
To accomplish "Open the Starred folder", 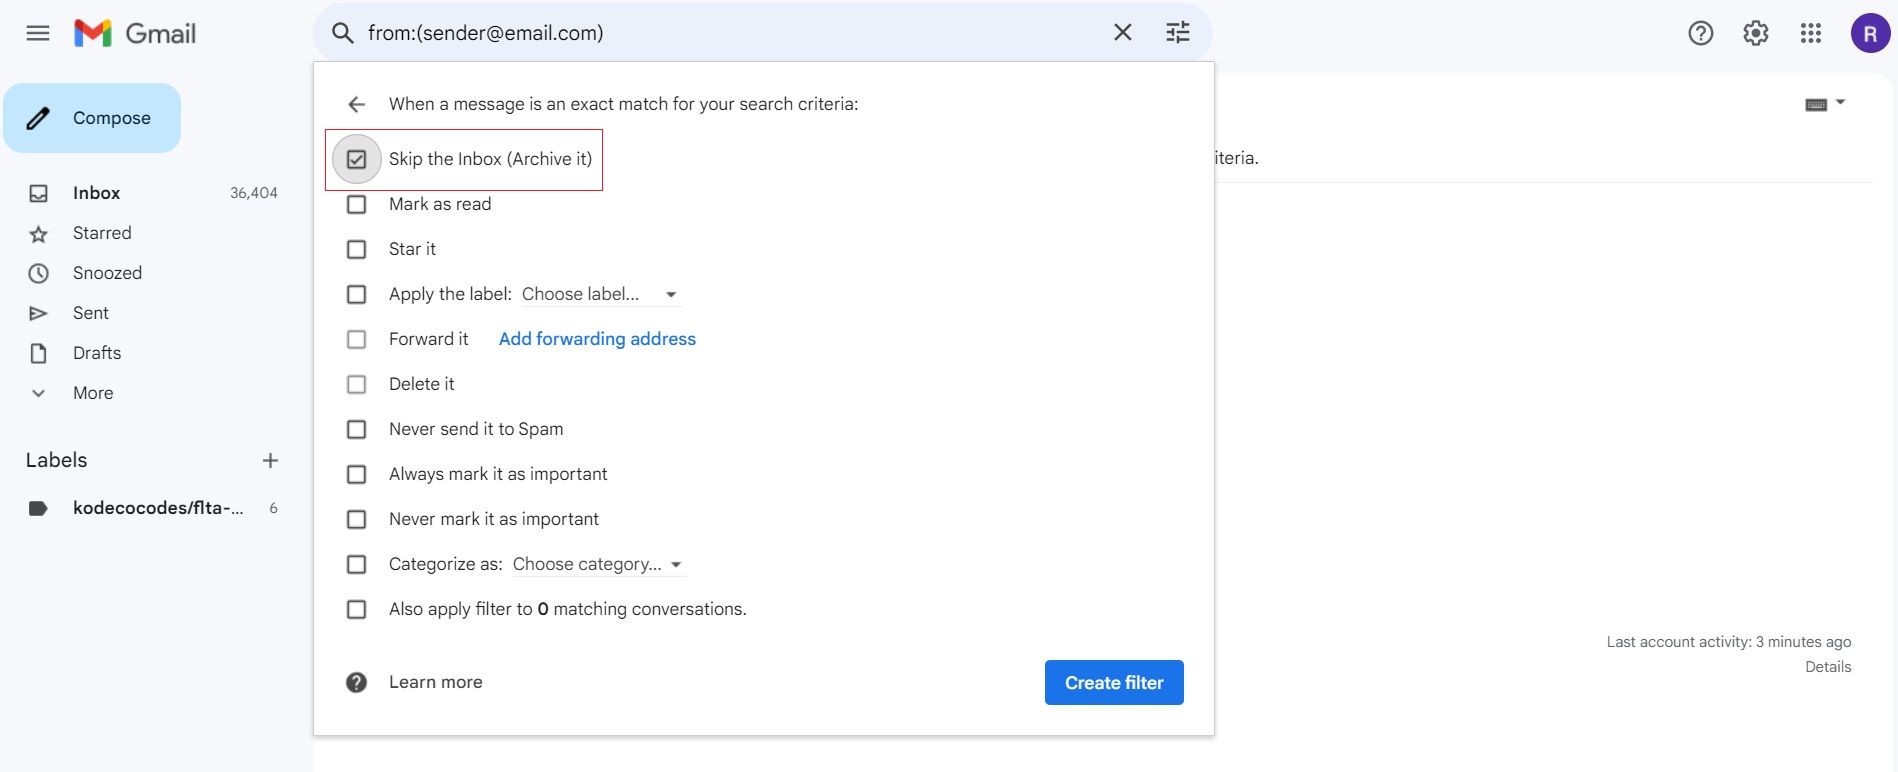I will (x=102, y=233).
